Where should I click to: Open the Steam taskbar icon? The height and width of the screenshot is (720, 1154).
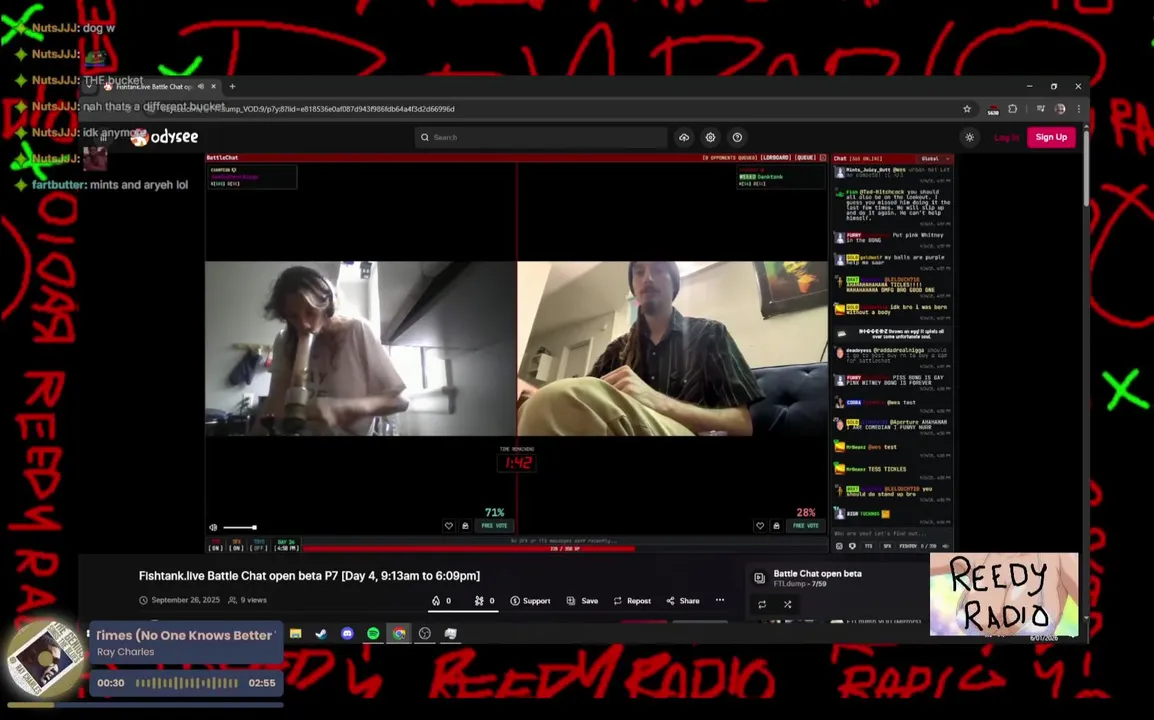click(322, 633)
